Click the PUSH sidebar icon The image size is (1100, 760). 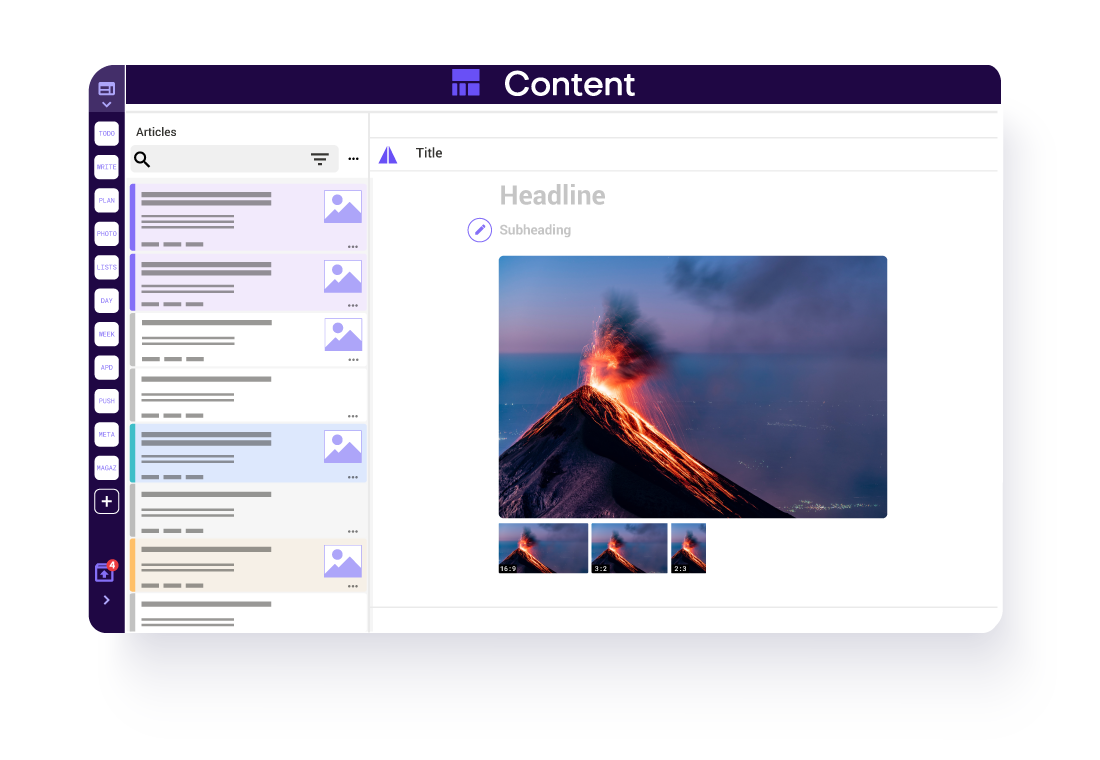106,401
